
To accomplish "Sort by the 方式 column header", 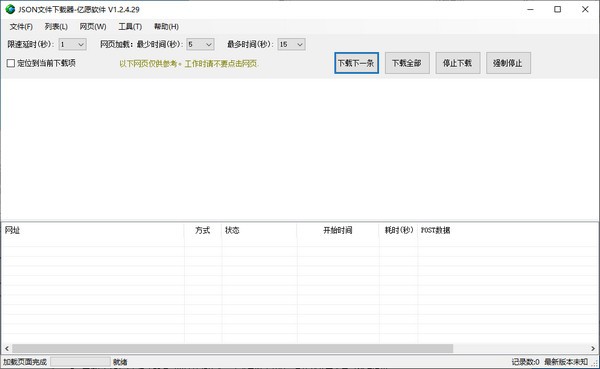I will click(x=203, y=230).
